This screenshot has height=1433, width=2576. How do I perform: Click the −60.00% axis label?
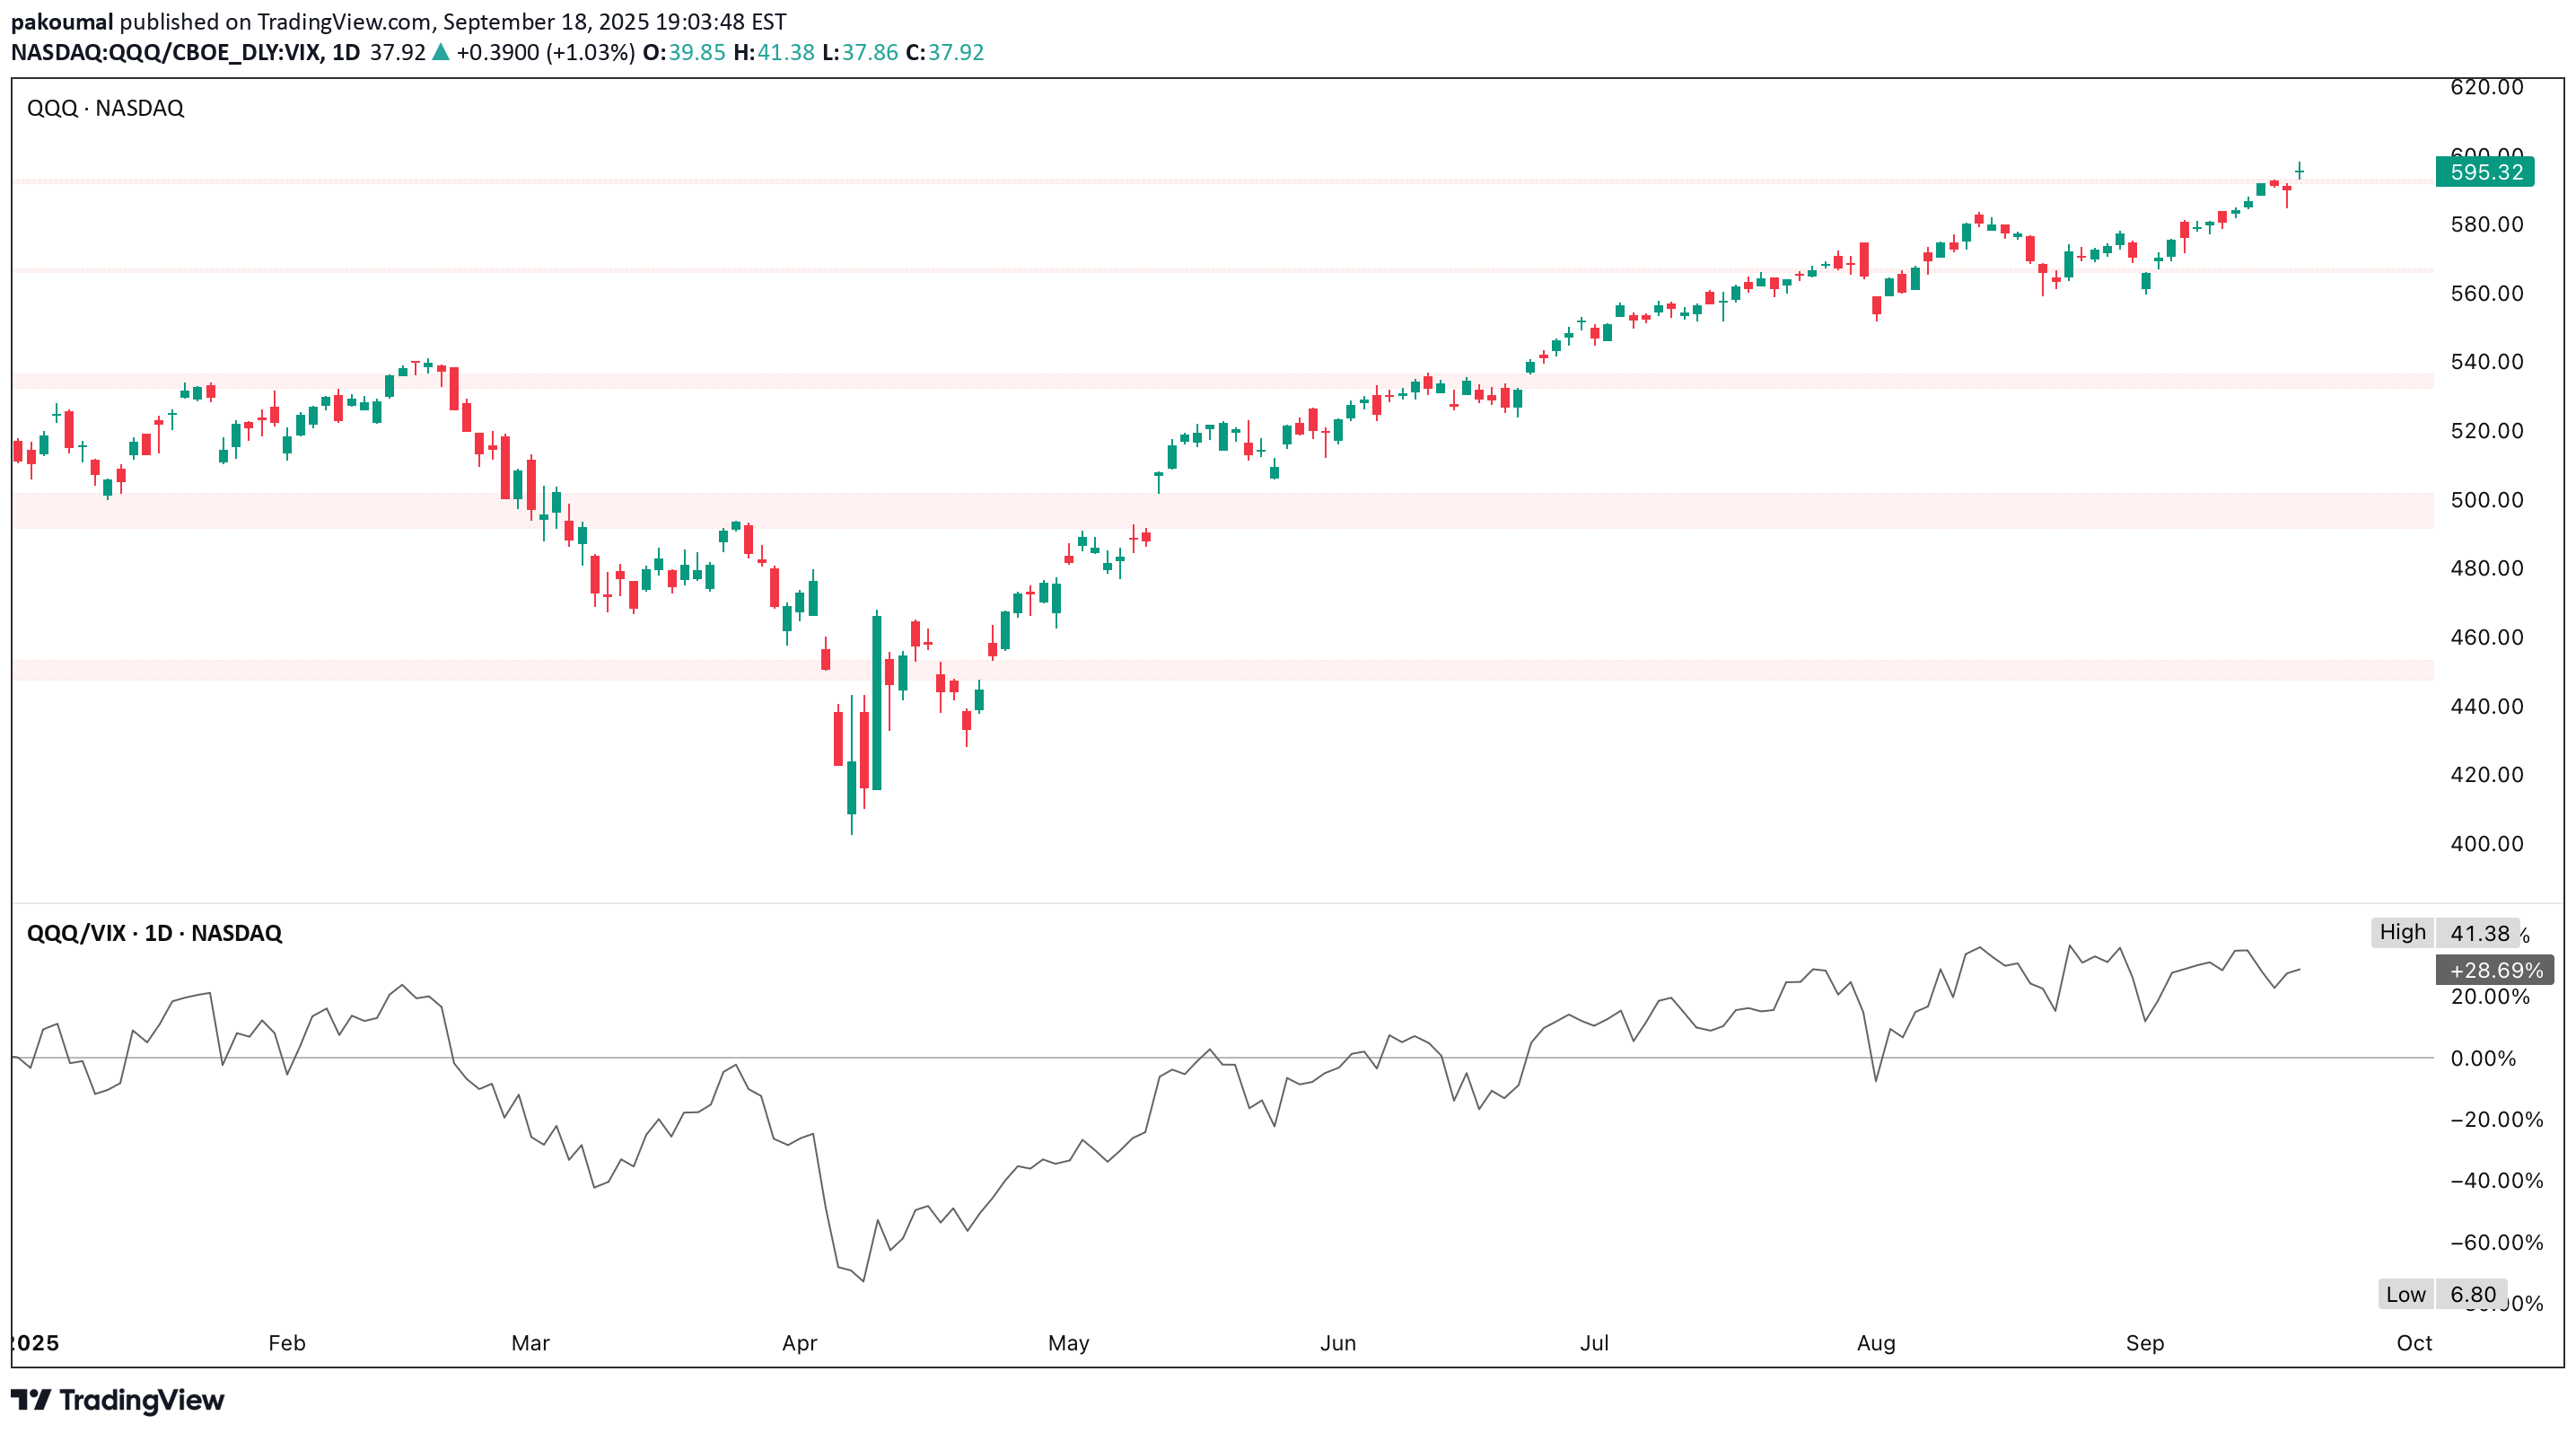tap(2496, 1242)
